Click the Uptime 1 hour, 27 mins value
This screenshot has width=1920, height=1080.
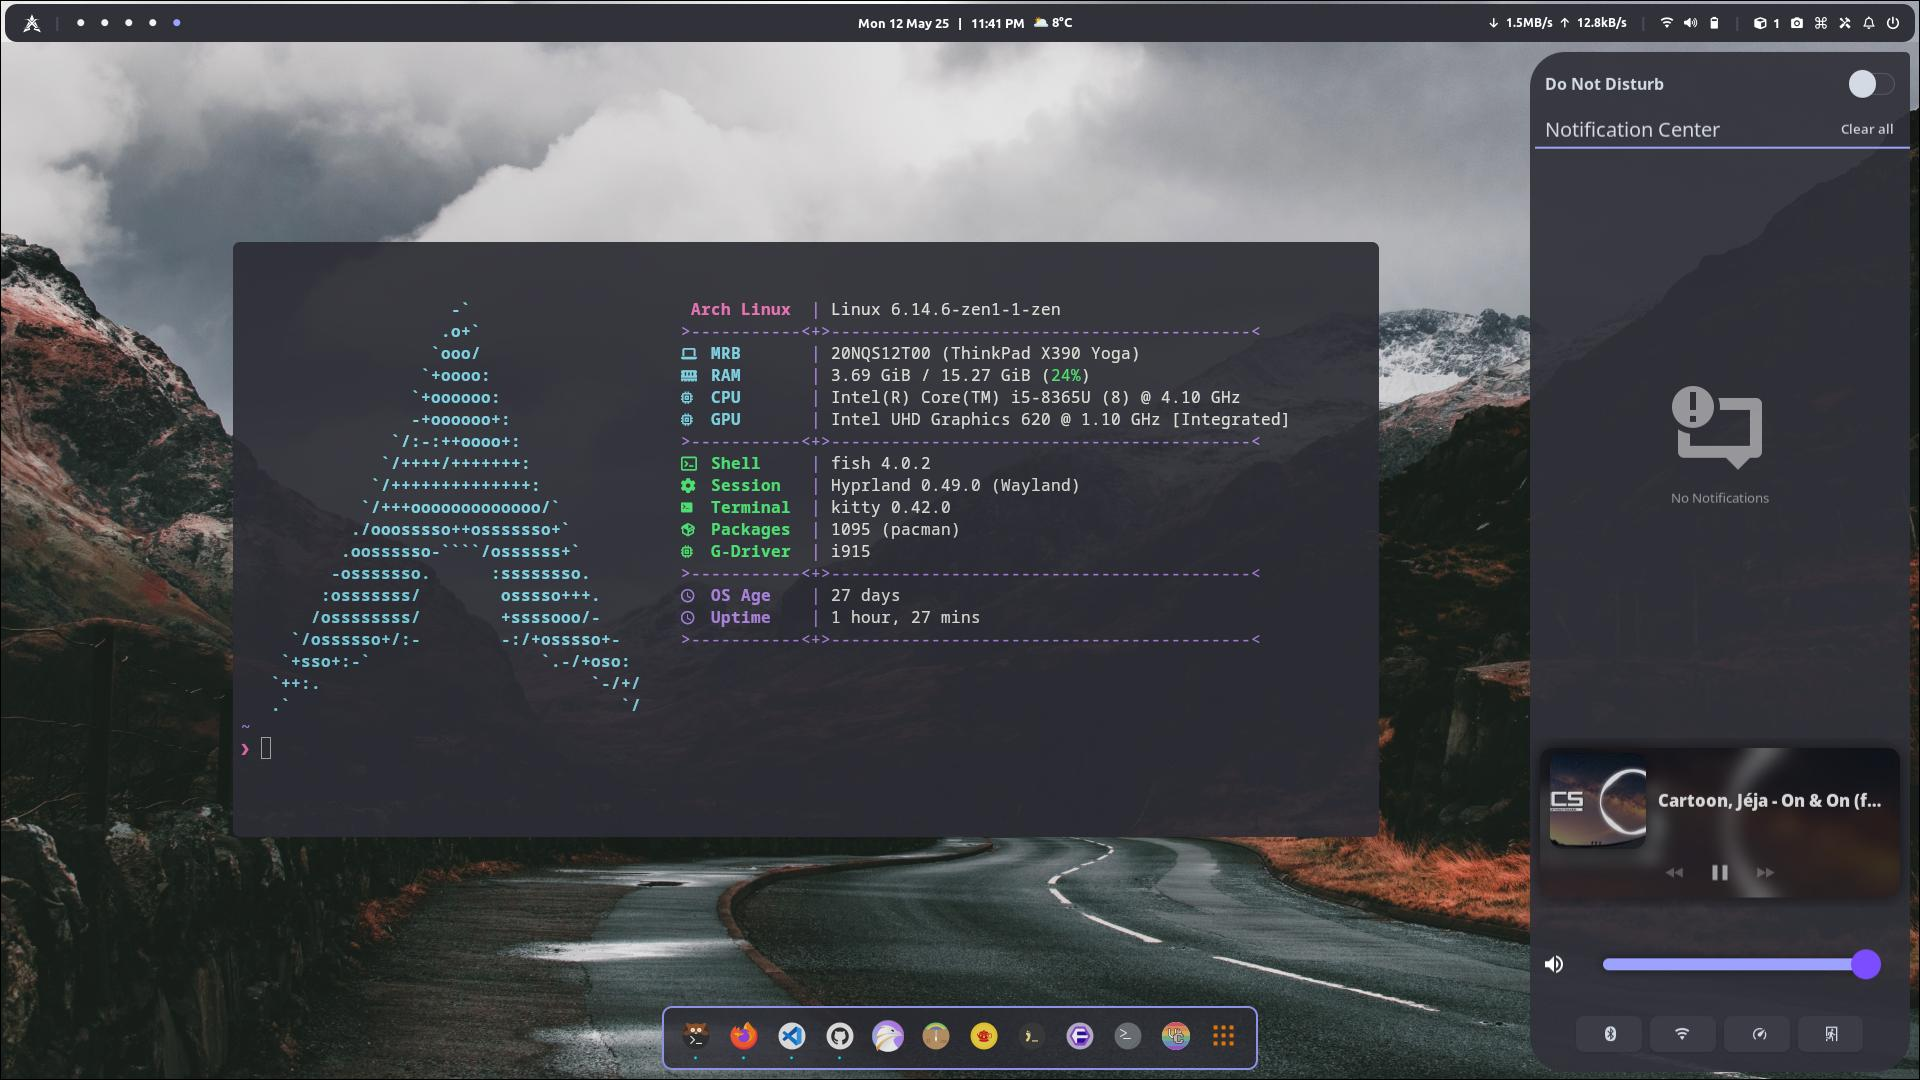tap(905, 618)
